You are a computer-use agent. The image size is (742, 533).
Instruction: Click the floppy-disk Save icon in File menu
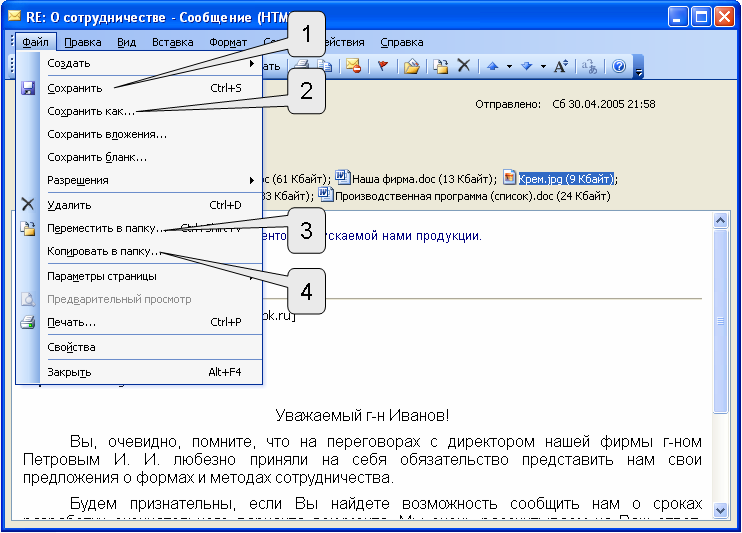coord(28,88)
